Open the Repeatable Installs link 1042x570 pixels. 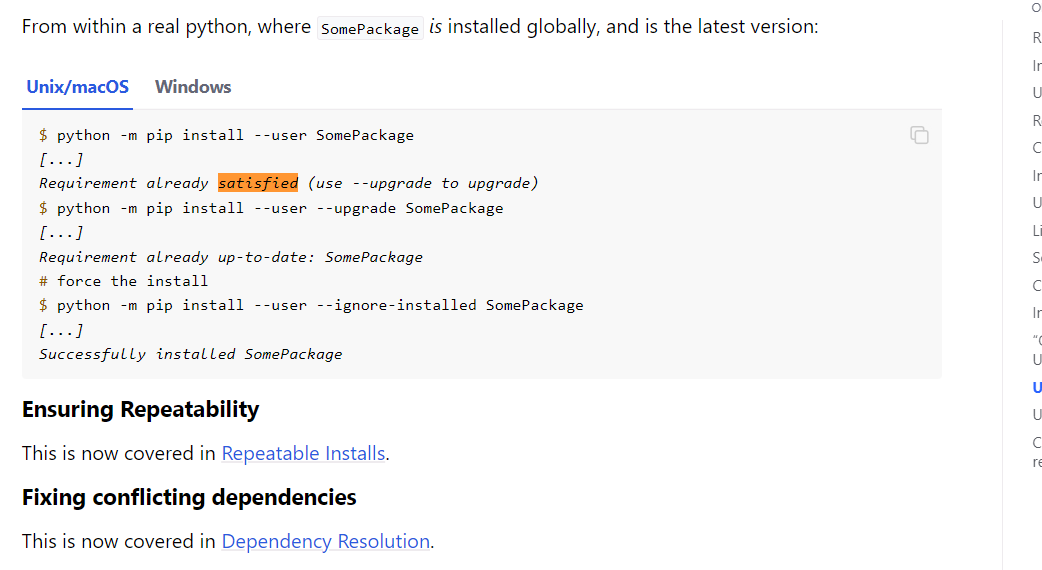(x=303, y=453)
